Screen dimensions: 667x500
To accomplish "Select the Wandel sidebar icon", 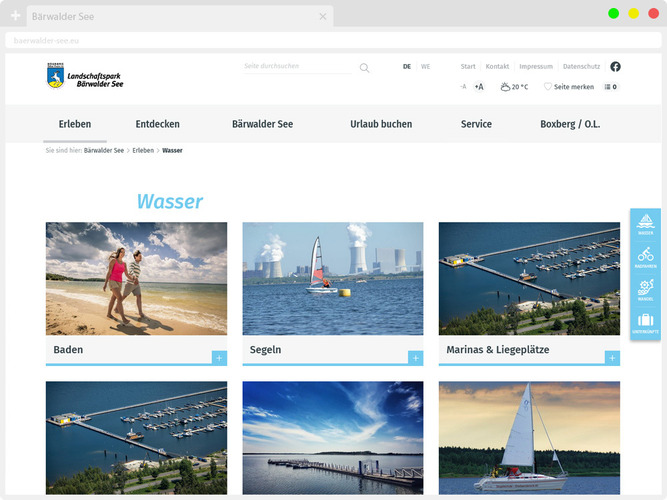I will click(645, 290).
